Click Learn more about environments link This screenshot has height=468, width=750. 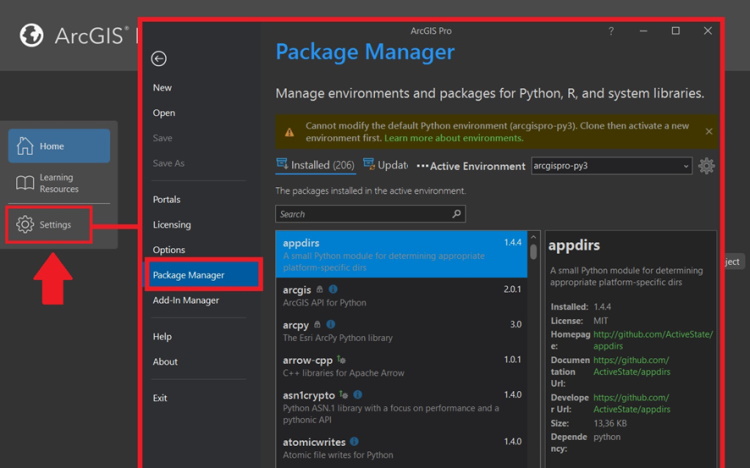[453, 138]
